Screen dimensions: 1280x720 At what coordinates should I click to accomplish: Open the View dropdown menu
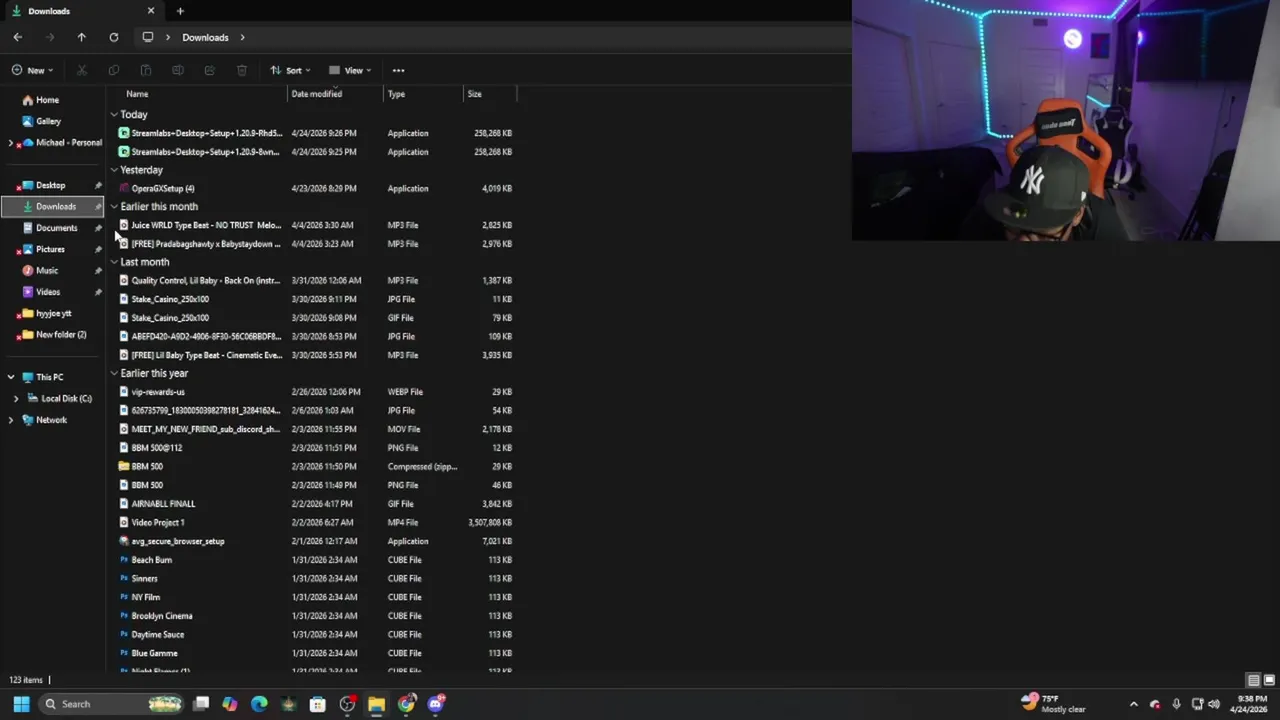point(350,70)
